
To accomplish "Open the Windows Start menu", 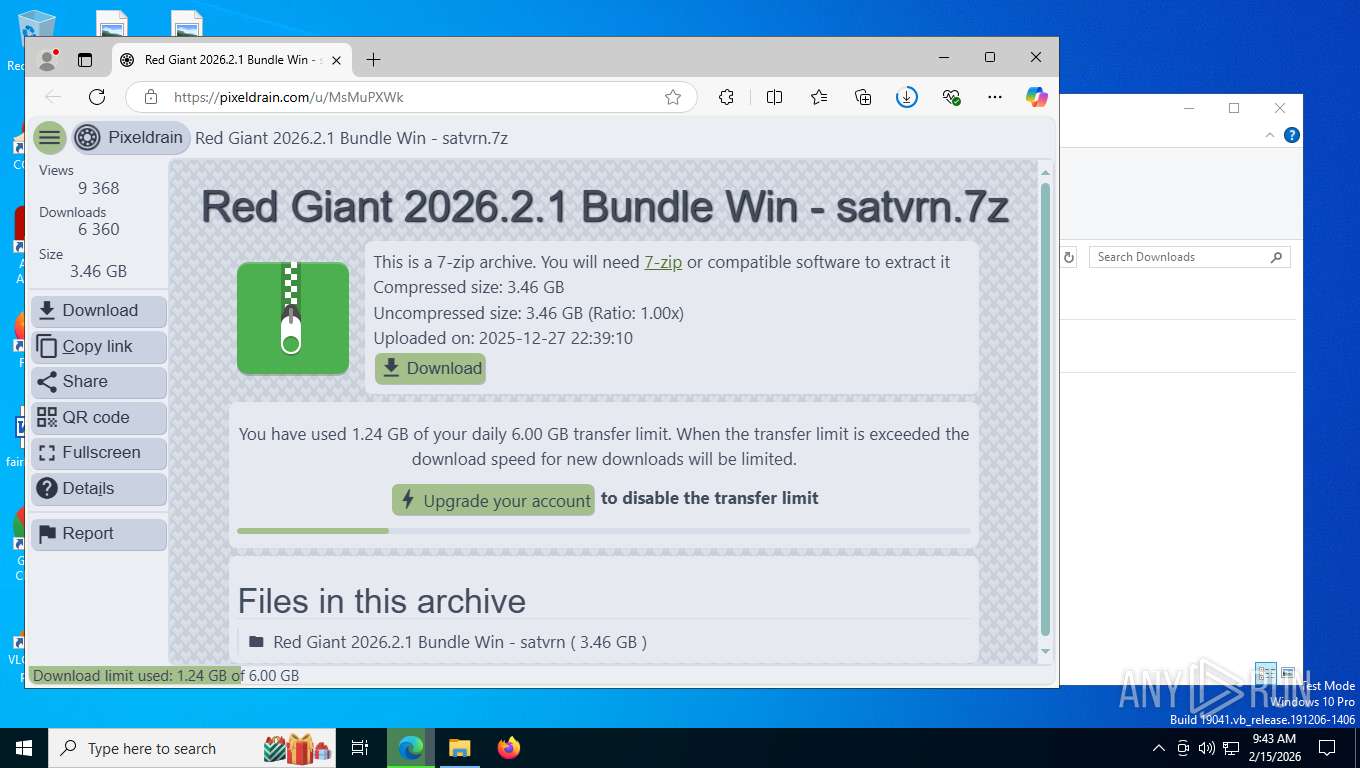I will coord(23,748).
